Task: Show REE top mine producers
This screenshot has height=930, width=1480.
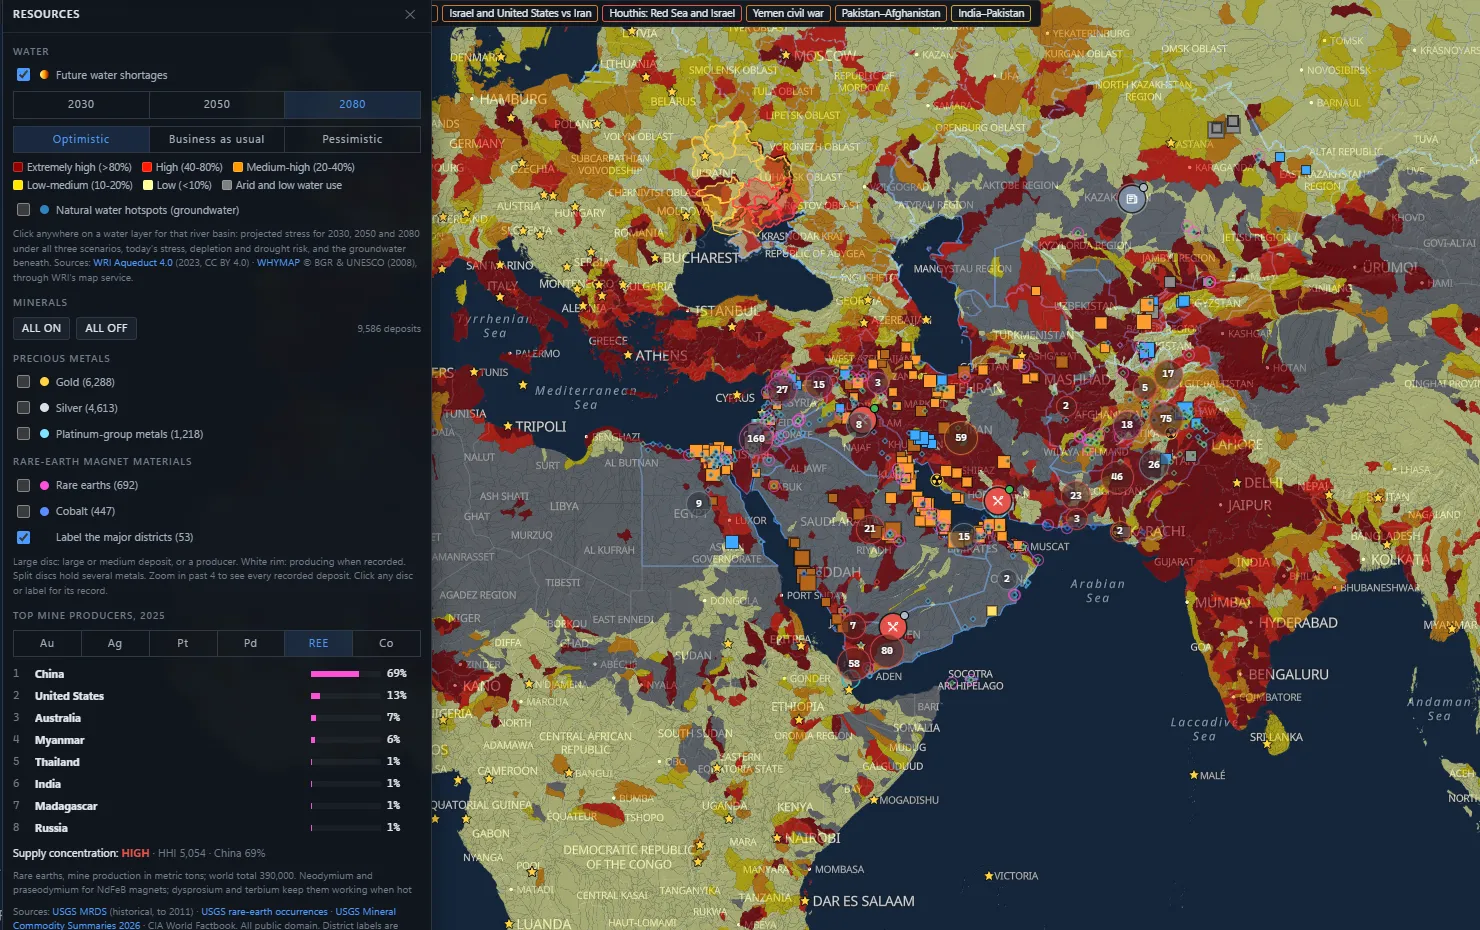Action: (x=318, y=643)
